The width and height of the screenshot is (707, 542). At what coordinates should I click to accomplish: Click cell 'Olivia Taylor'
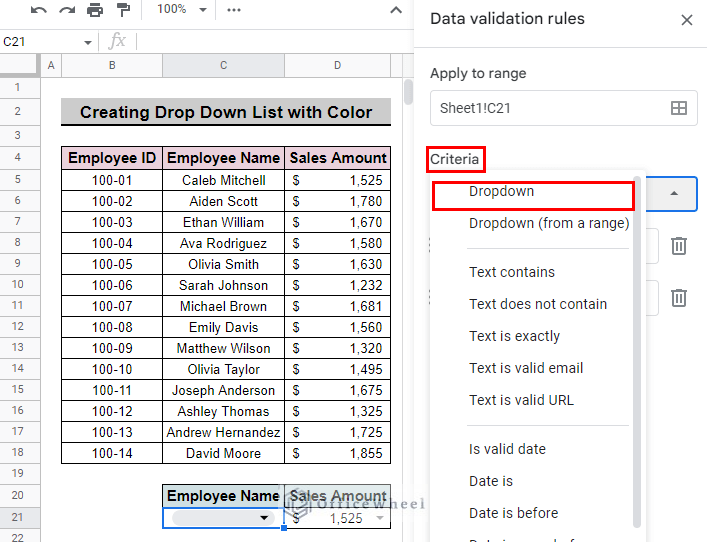223,369
